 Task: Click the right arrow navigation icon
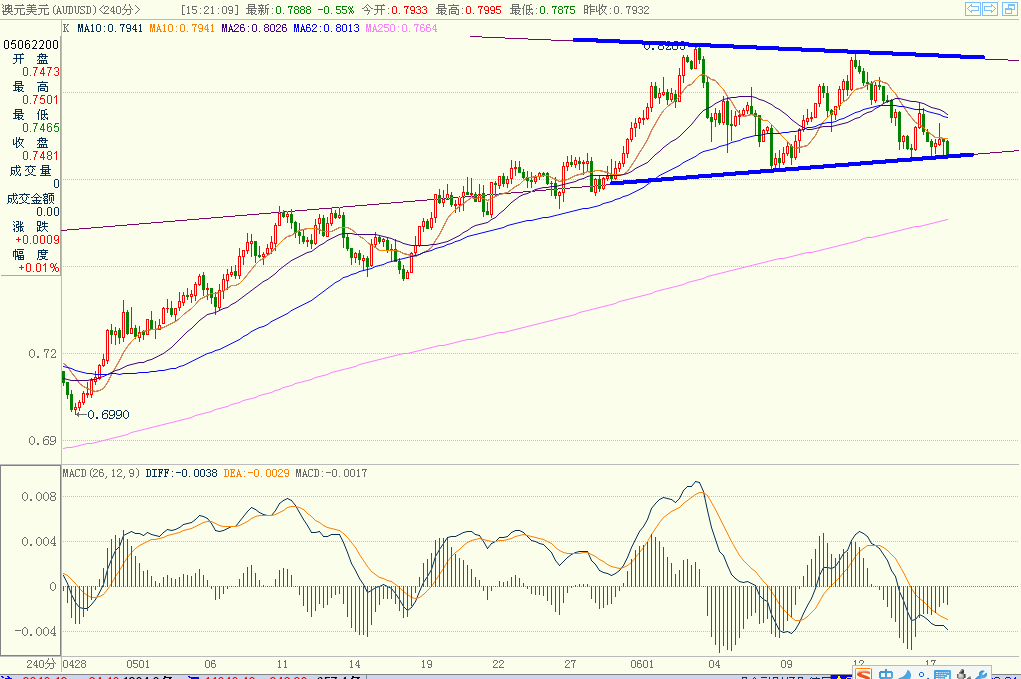[990, 8]
